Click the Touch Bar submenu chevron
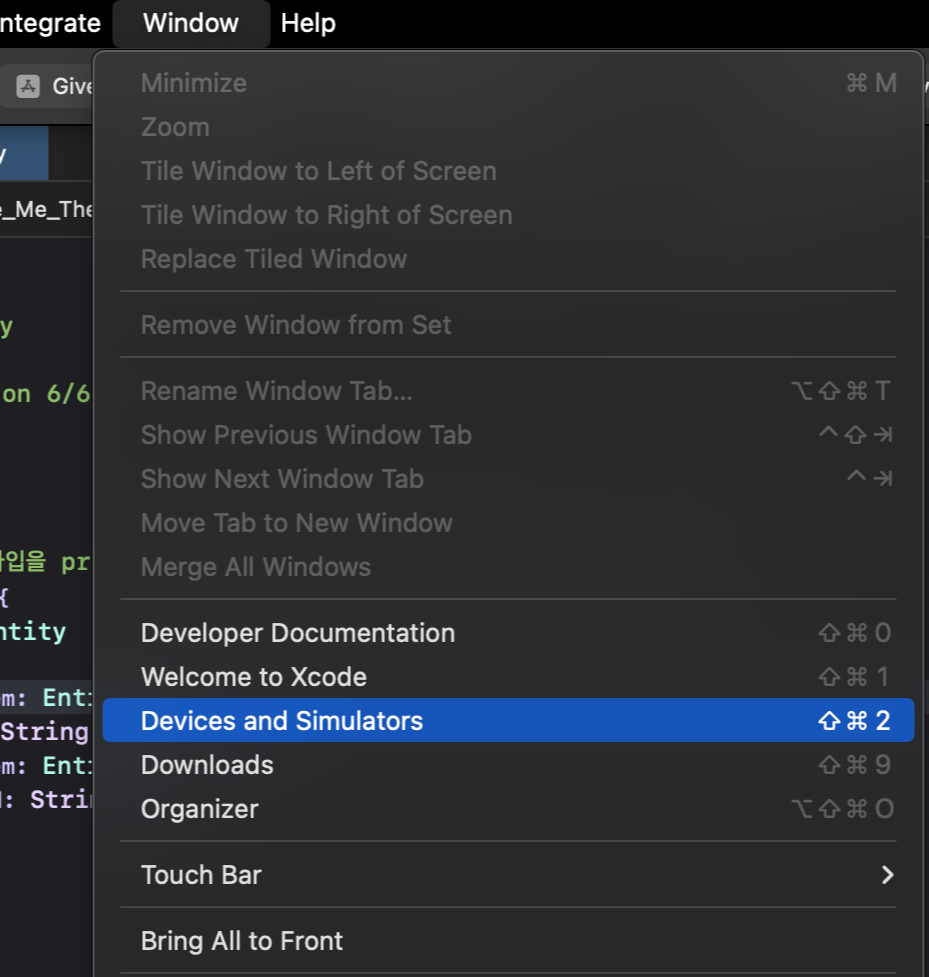Image resolution: width=929 pixels, height=977 pixels. 888,875
